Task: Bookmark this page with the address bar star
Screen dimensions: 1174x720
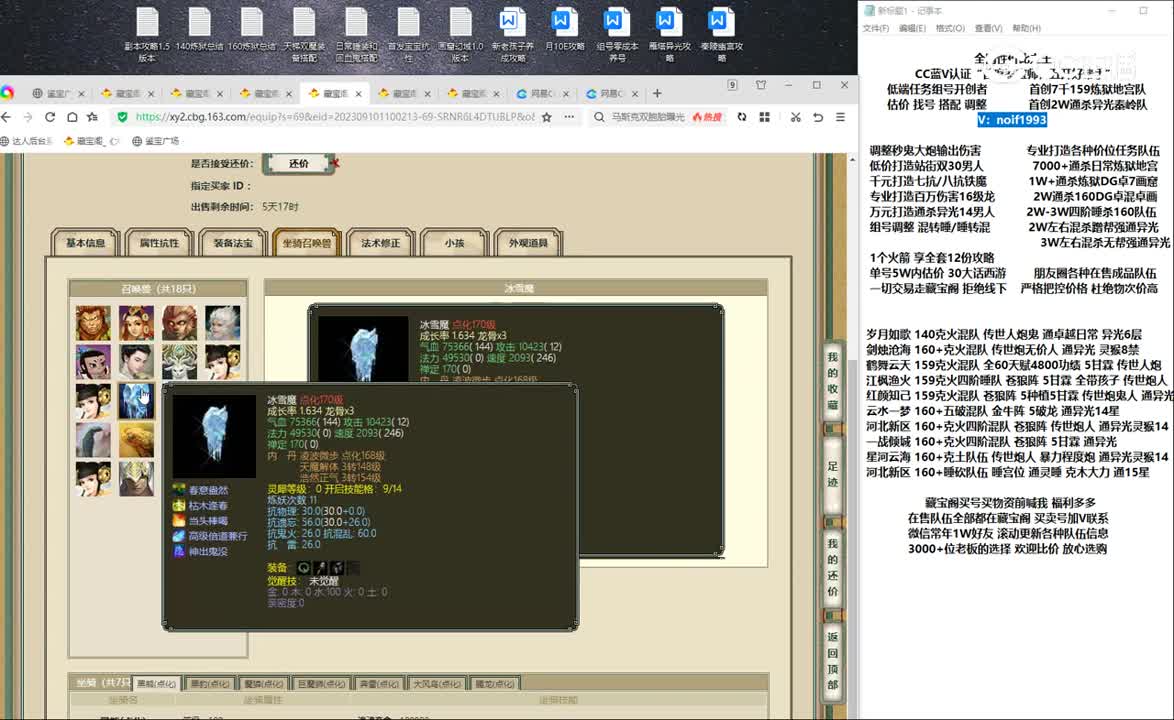Action: [x=547, y=117]
